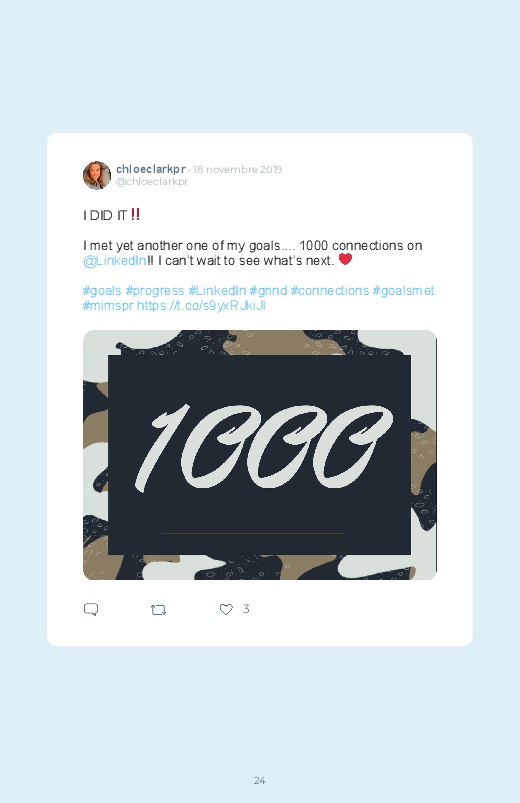Screen dimensions: 520x803
Task: Open the @LinkedIn mention link
Action: pyautogui.click(x=115, y=261)
